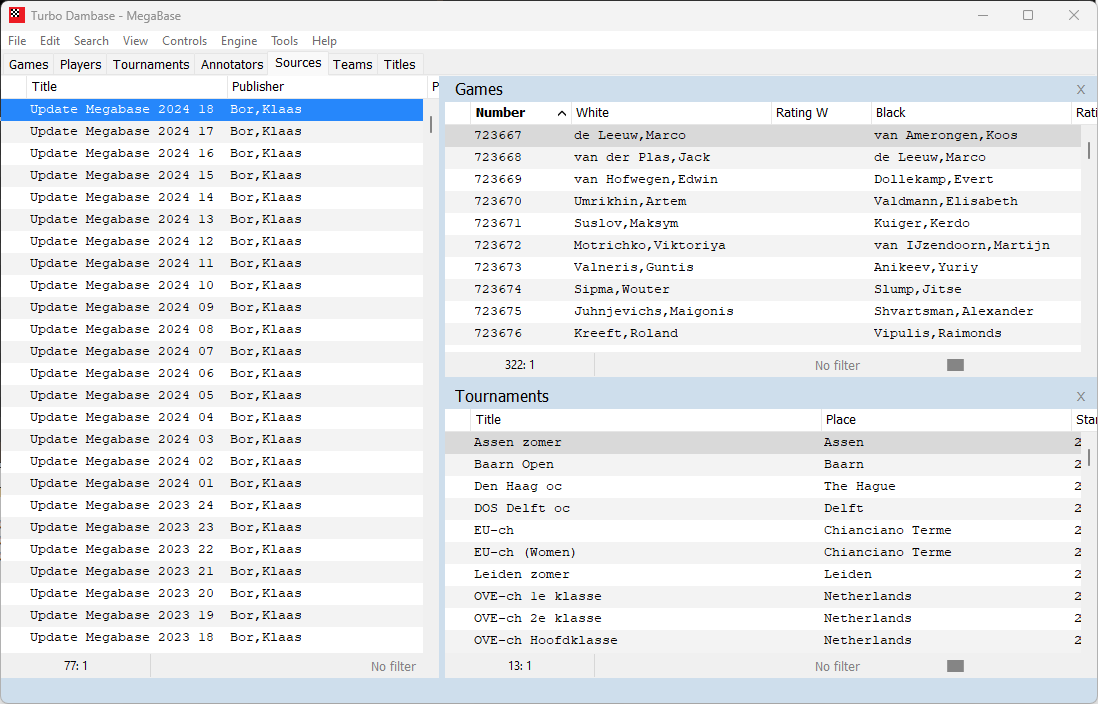Screen dimensions: 1098x704
Task: Click the gray filter box in Tournaments panel
Action: (x=955, y=666)
